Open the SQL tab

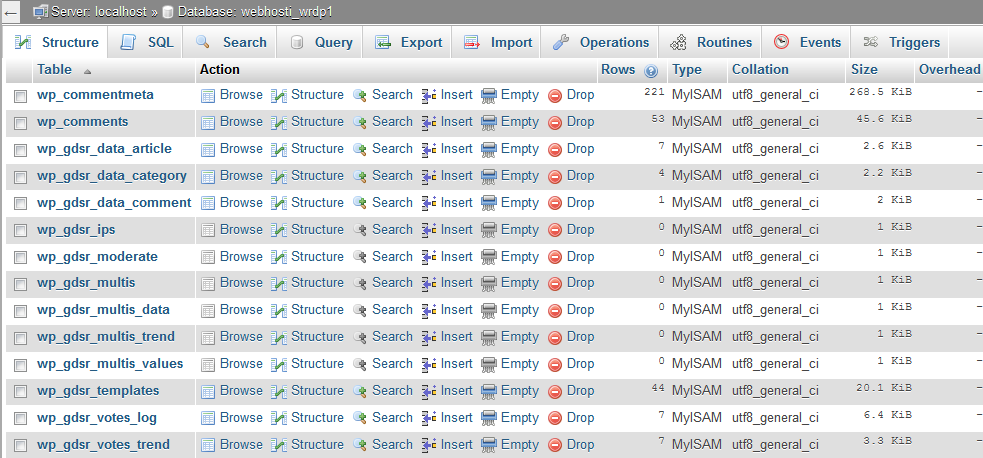coord(148,43)
